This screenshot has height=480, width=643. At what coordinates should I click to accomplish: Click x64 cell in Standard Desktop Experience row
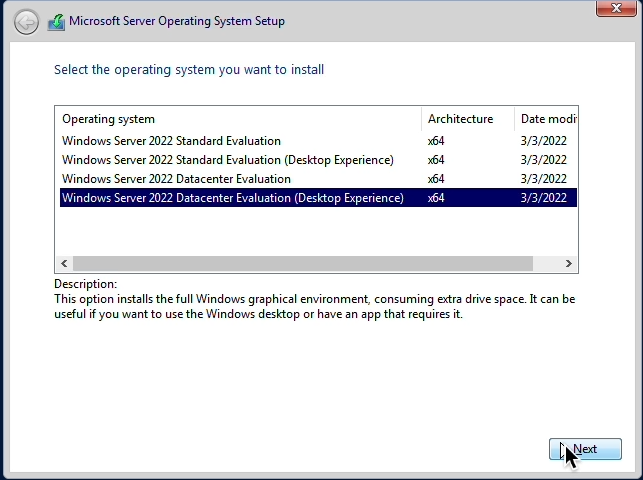point(436,160)
